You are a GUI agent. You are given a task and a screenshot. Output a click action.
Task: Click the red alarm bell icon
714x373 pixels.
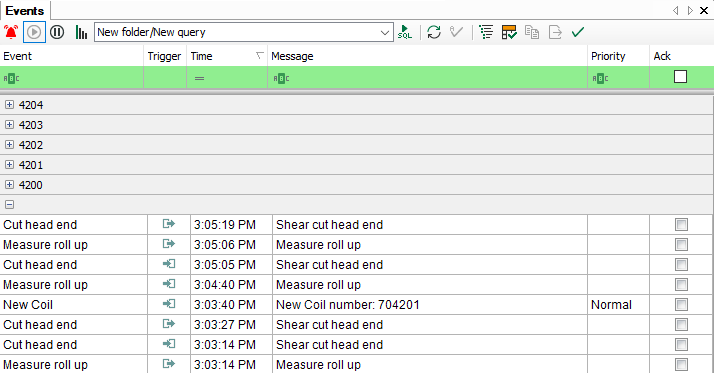pyautogui.click(x=11, y=32)
